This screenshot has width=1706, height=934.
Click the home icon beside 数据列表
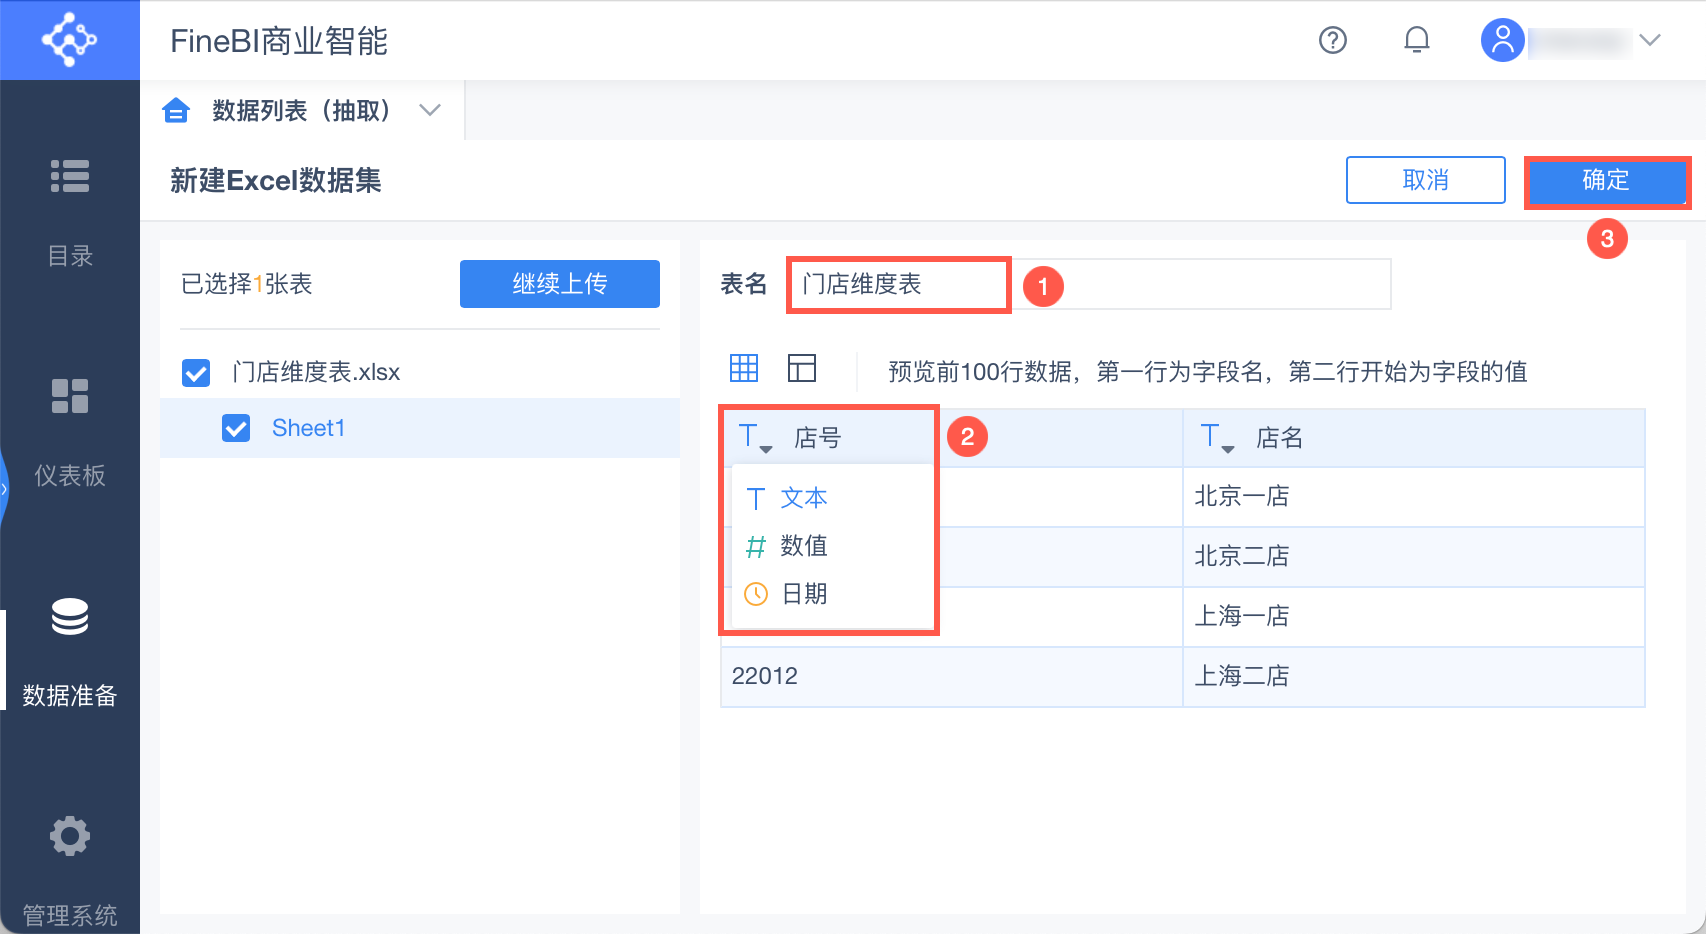(176, 110)
